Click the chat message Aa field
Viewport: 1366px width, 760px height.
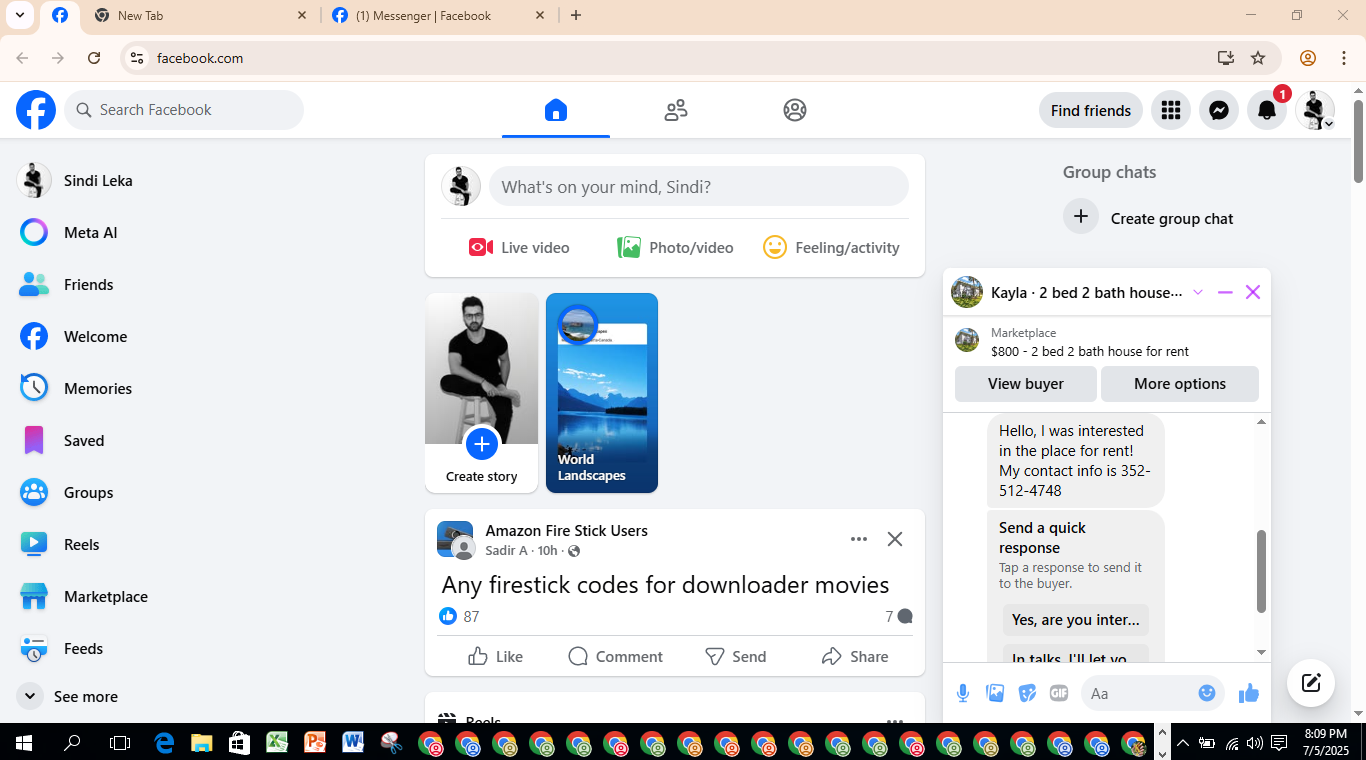pyautogui.click(x=1139, y=693)
